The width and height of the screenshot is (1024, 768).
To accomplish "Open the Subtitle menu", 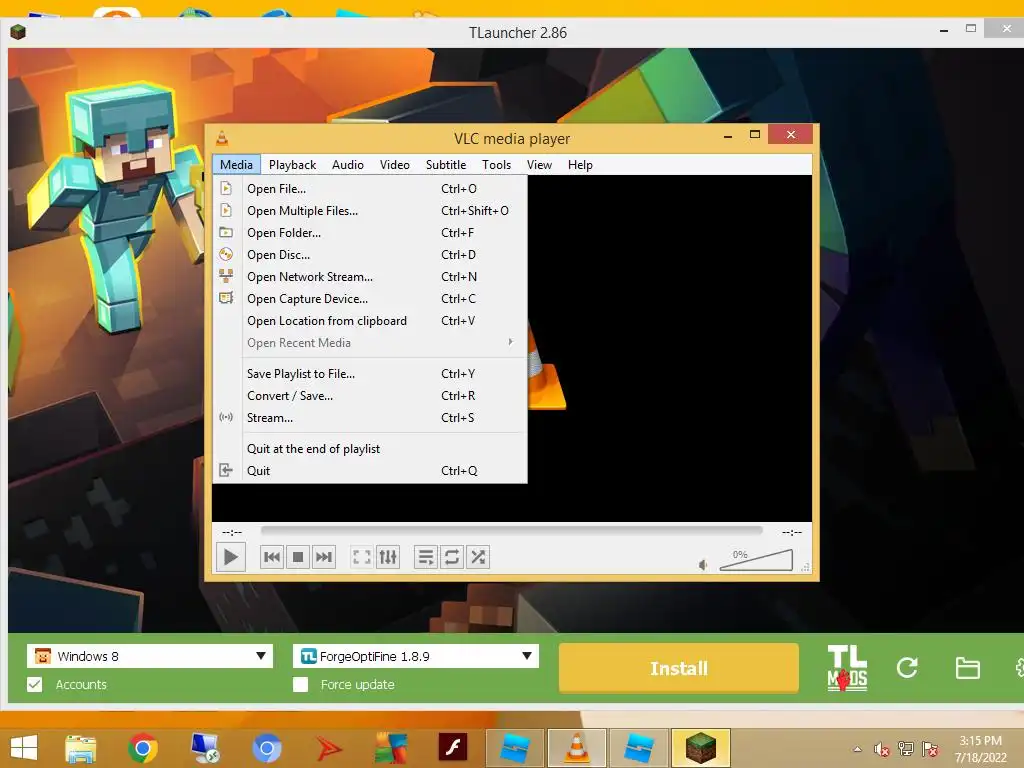I will point(446,165).
